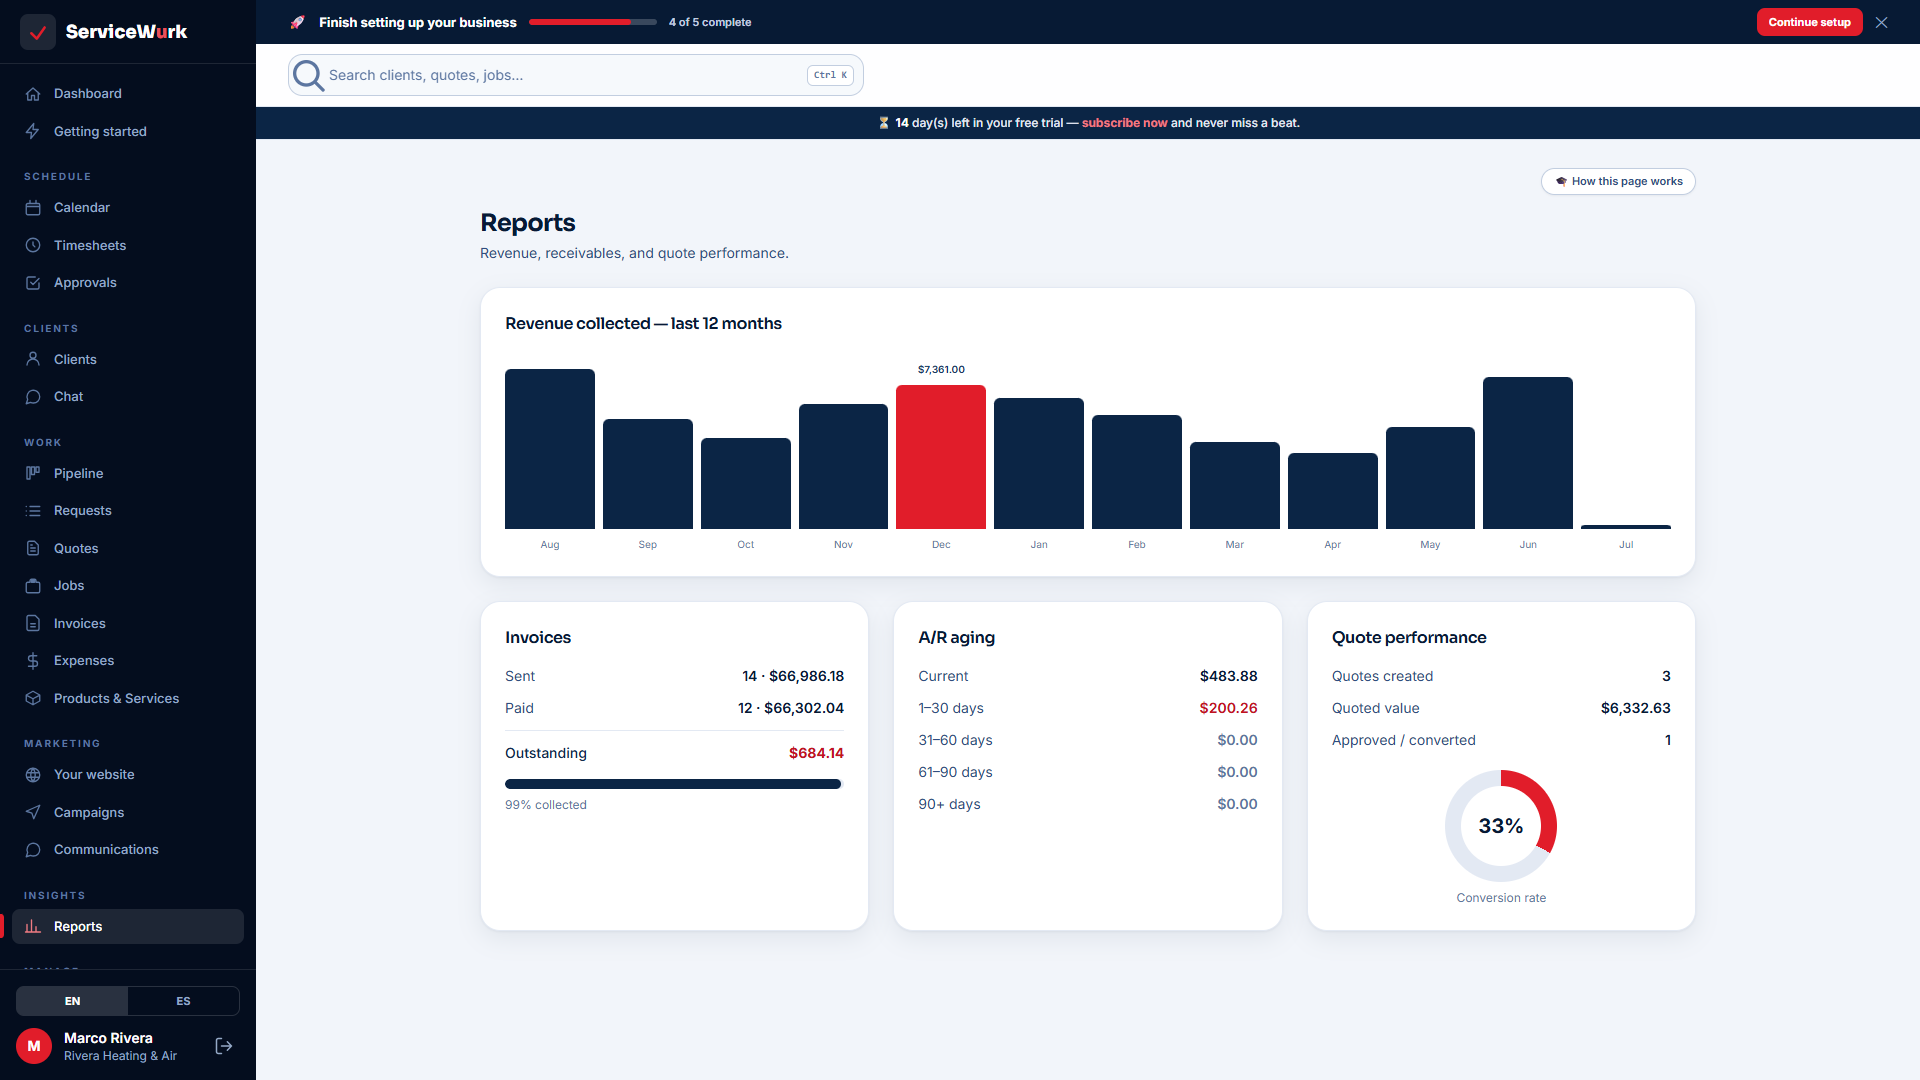Click the 4 of 5 complete text
The height and width of the screenshot is (1080, 1920).
[710, 22]
